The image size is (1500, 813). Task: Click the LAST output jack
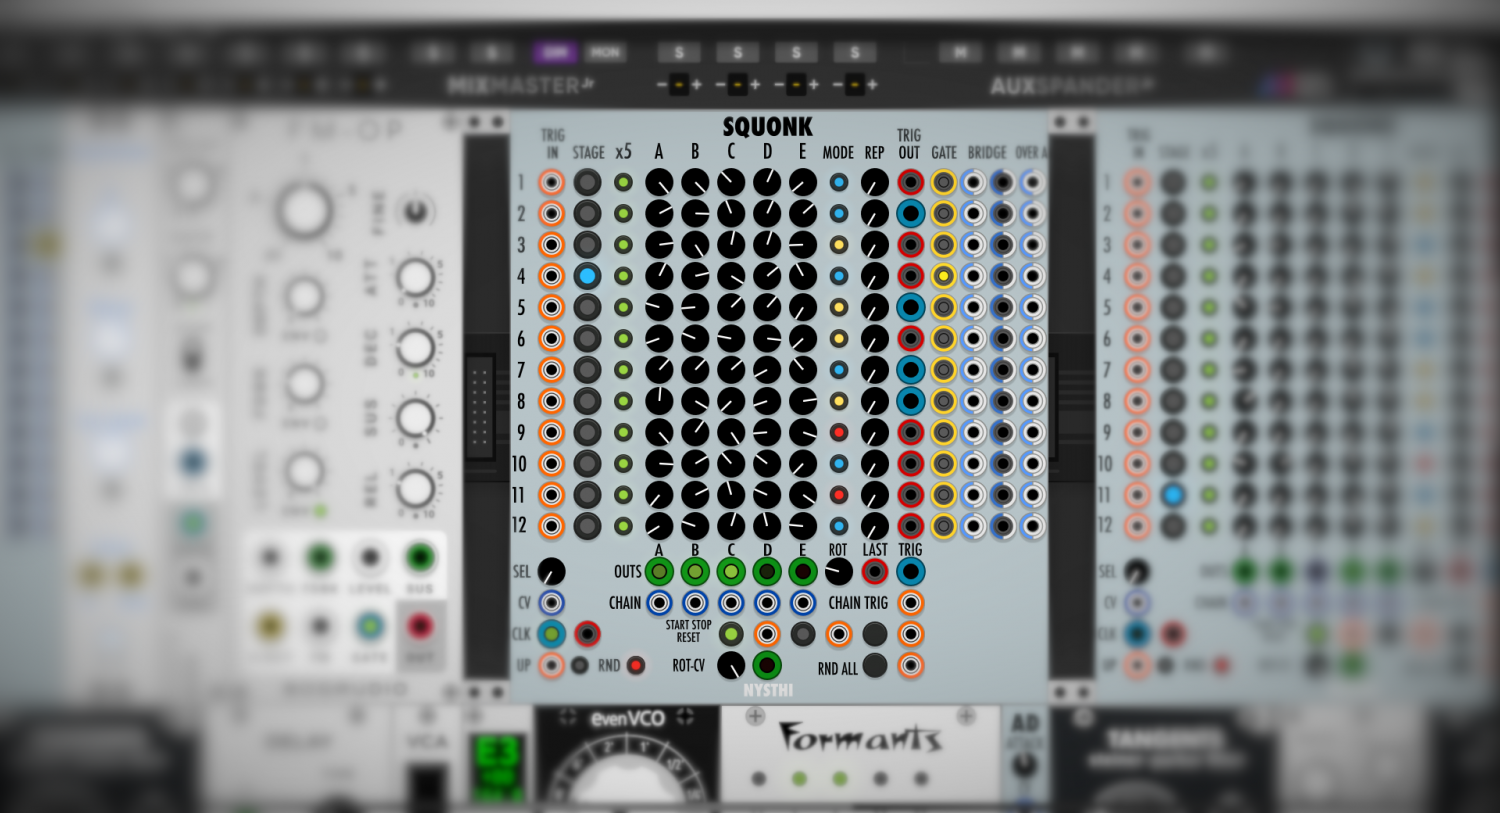(875, 572)
